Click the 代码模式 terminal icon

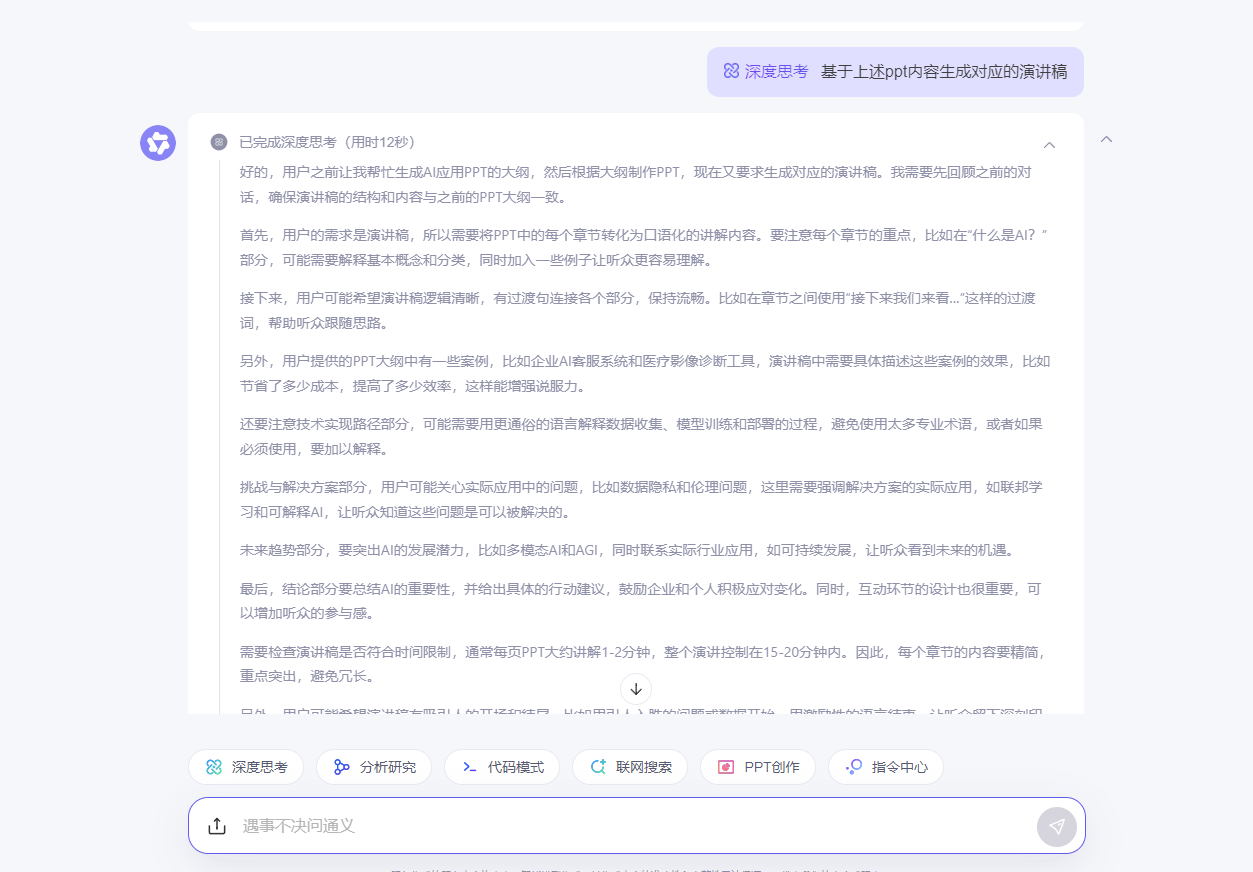coord(469,766)
